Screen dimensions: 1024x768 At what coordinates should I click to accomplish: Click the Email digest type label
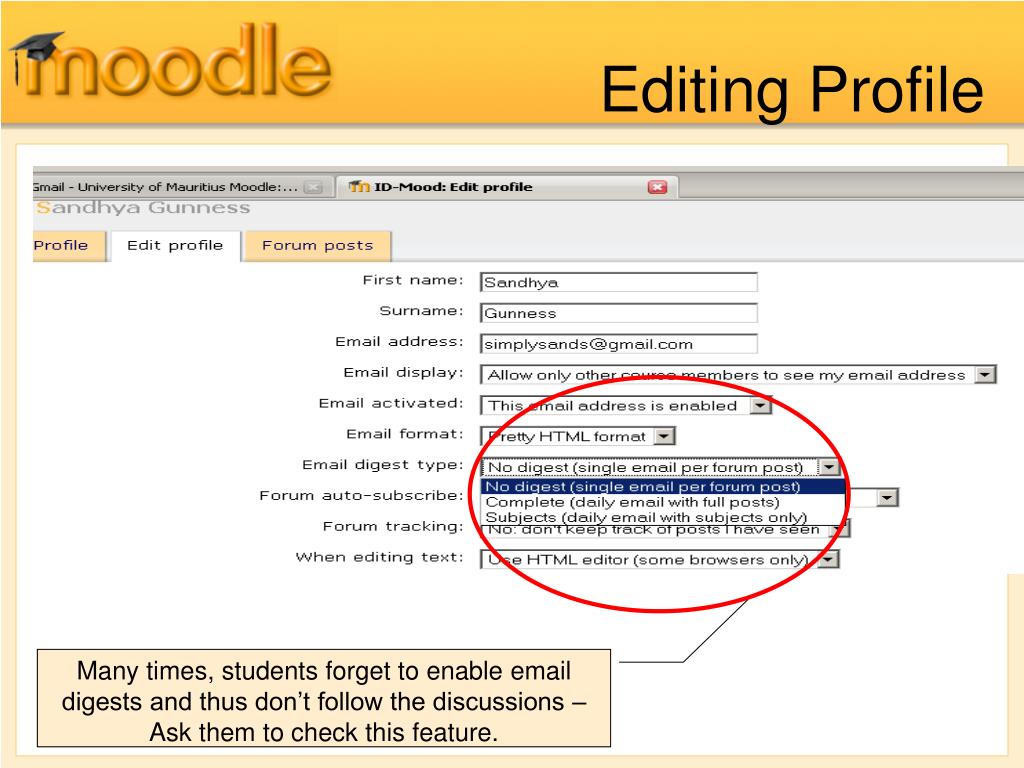pos(382,465)
